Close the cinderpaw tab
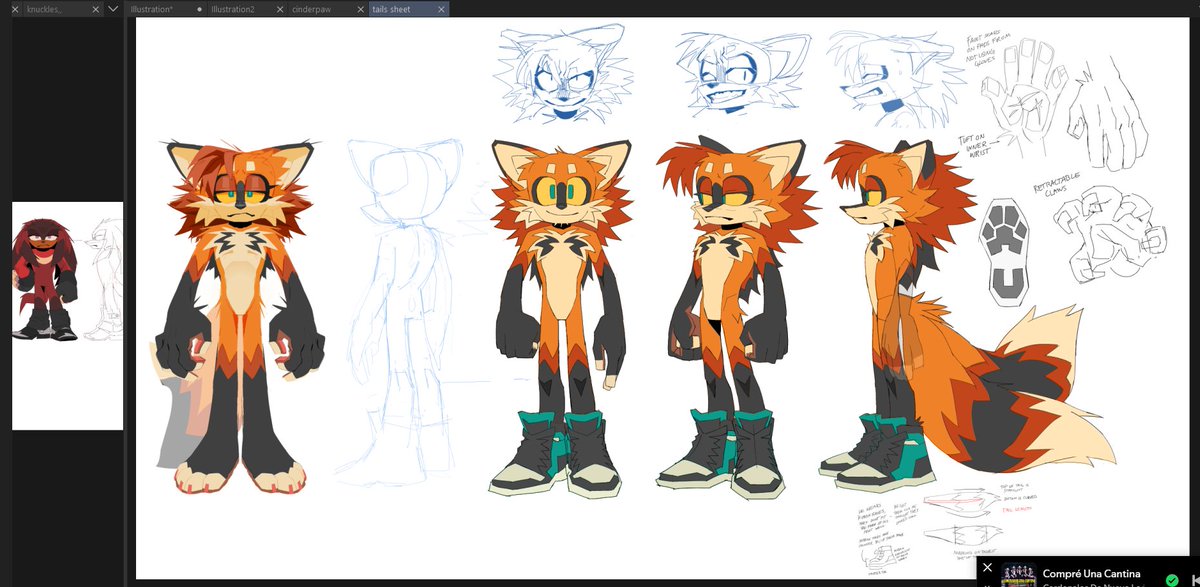Image resolution: width=1200 pixels, height=587 pixels. click(x=359, y=9)
